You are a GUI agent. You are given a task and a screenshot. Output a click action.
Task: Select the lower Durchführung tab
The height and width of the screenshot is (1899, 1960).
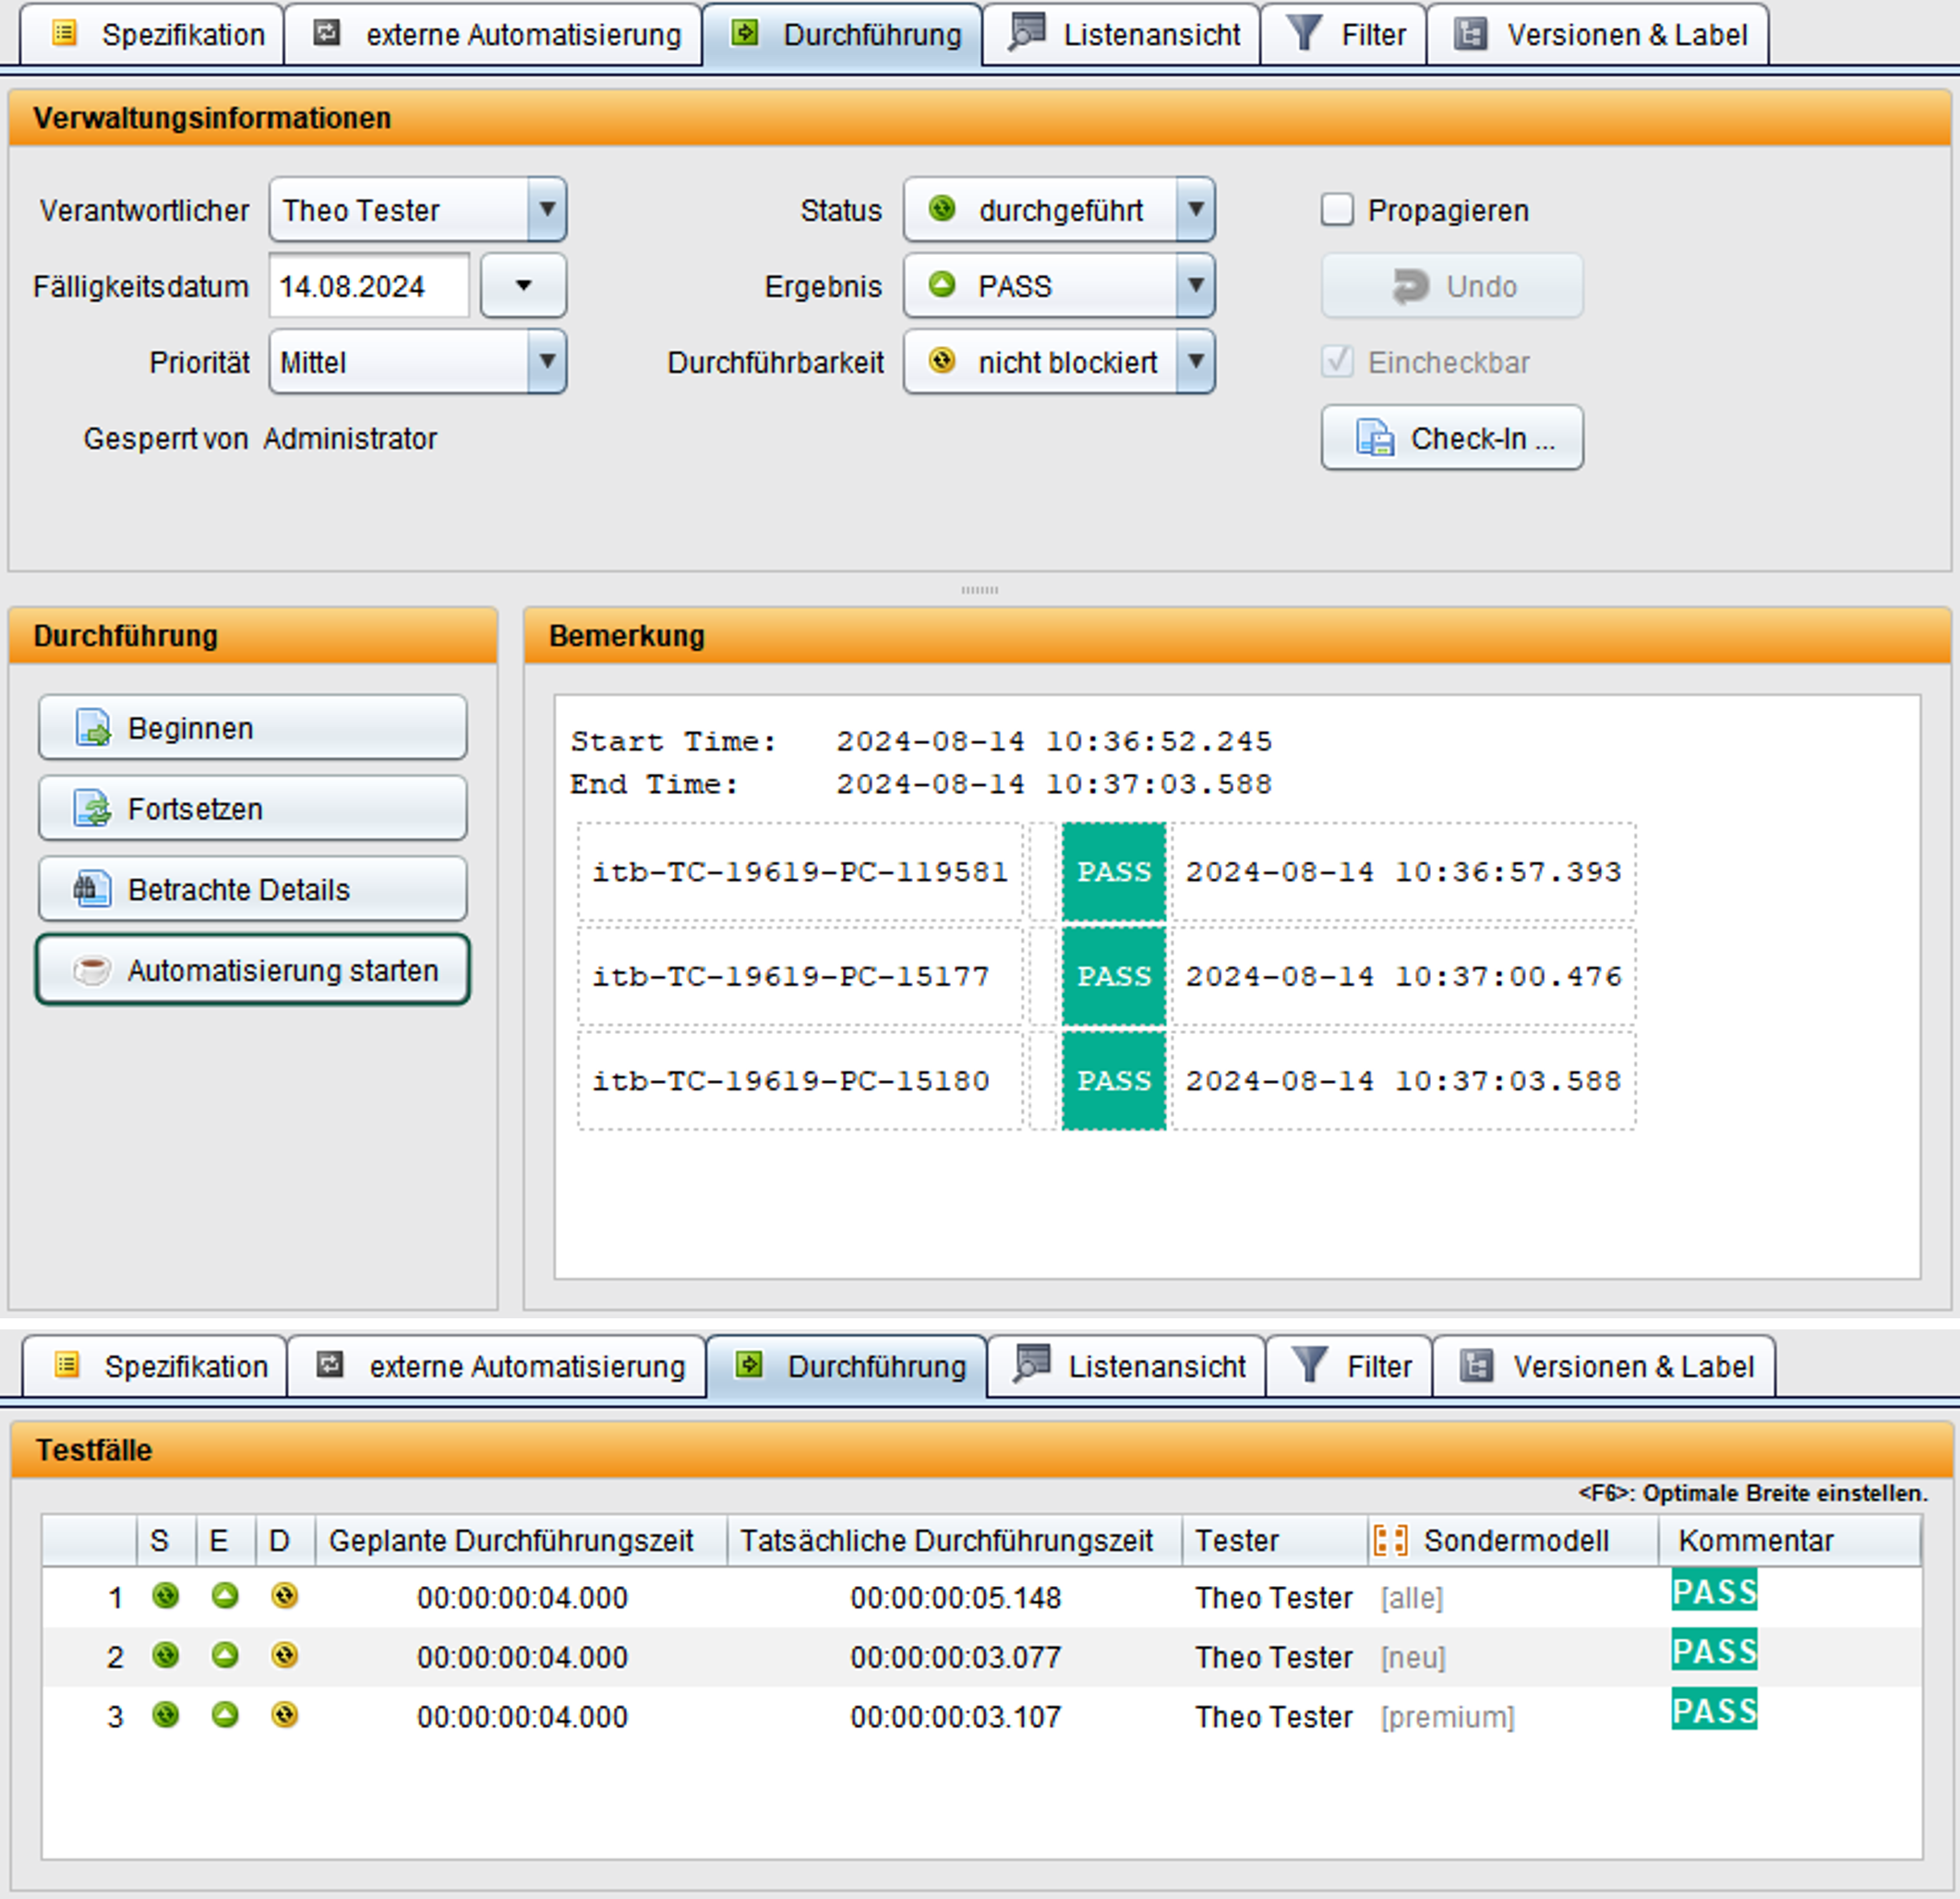pos(847,1366)
